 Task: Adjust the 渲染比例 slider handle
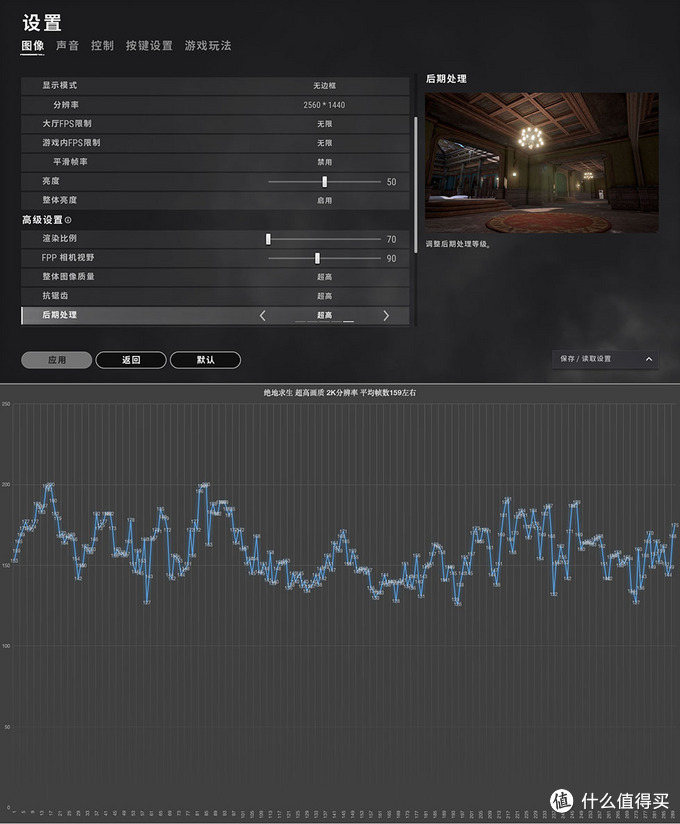pos(268,239)
